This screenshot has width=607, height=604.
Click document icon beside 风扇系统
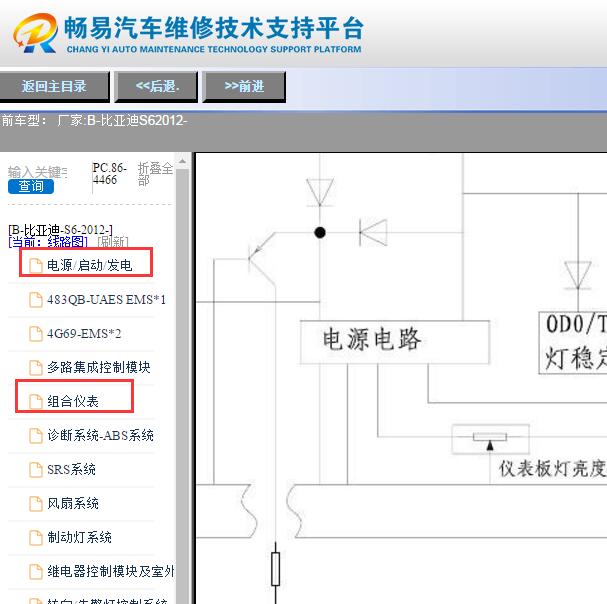[36, 503]
